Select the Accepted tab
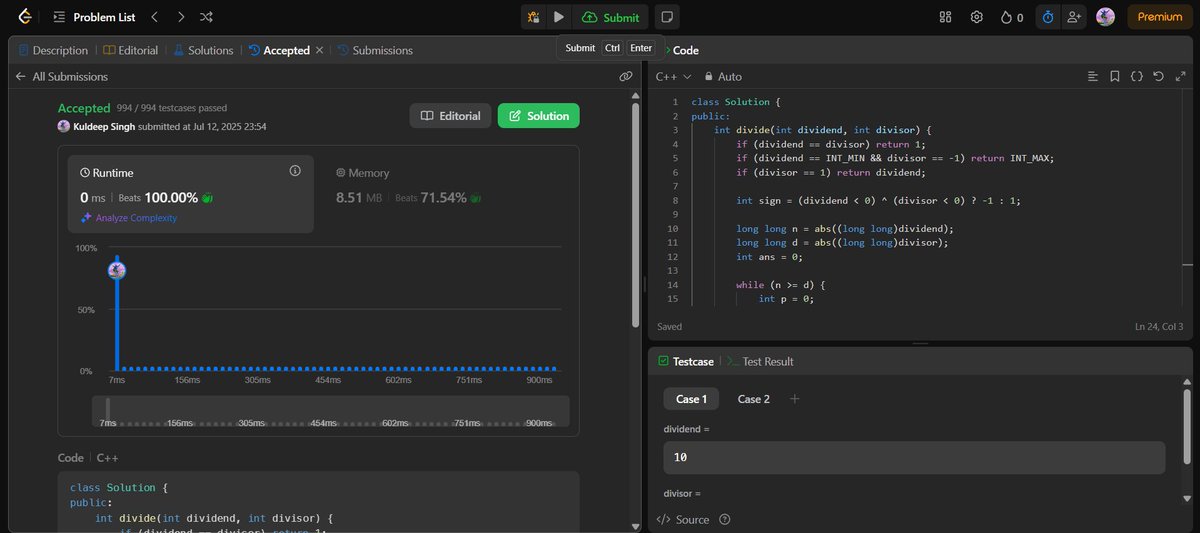The height and width of the screenshot is (533, 1200). click(x=279, y=50)
